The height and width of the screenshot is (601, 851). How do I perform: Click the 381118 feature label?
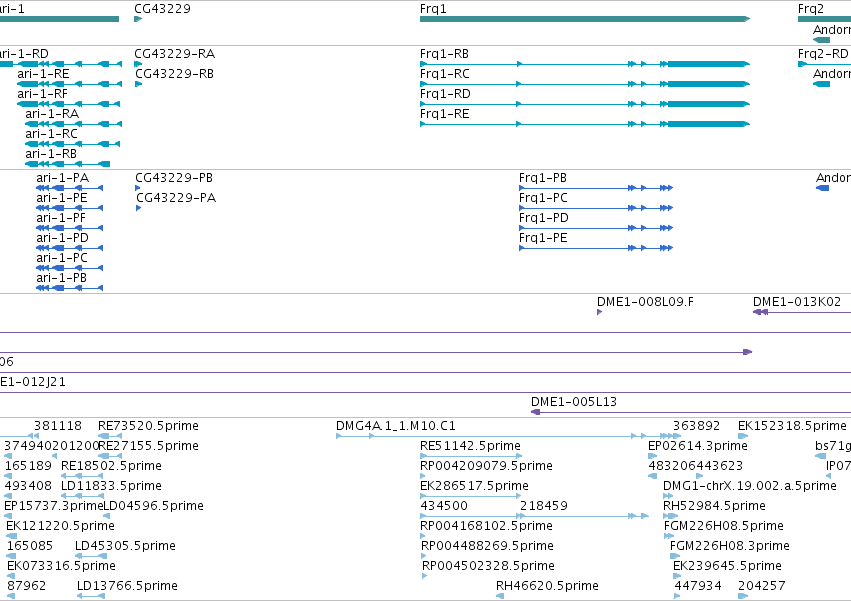click(x=58, y=426)
